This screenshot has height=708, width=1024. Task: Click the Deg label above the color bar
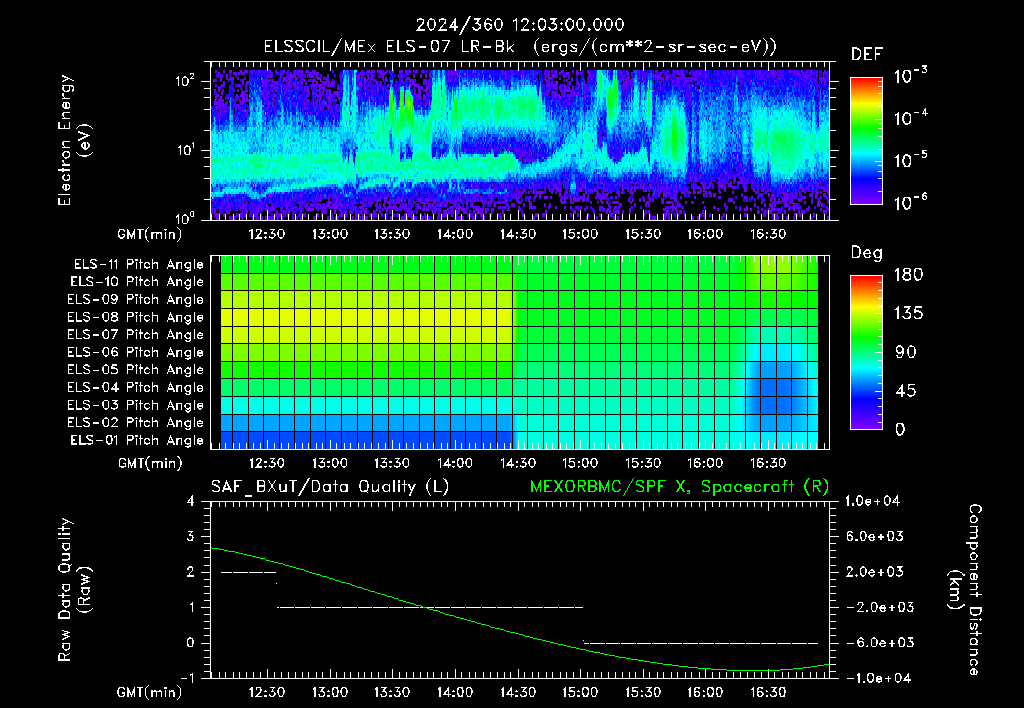pos(867,253)
